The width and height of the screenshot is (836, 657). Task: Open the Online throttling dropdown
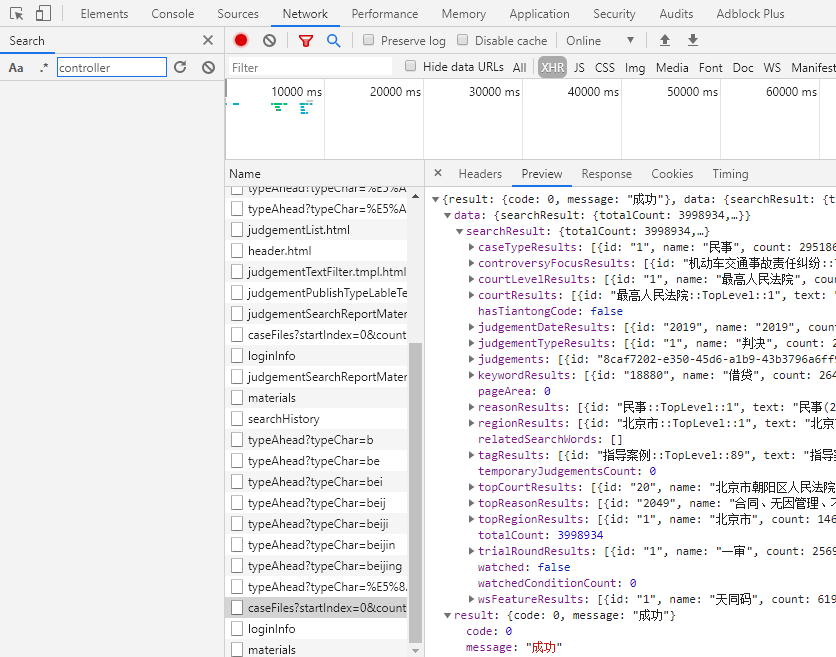click(600, 40)
